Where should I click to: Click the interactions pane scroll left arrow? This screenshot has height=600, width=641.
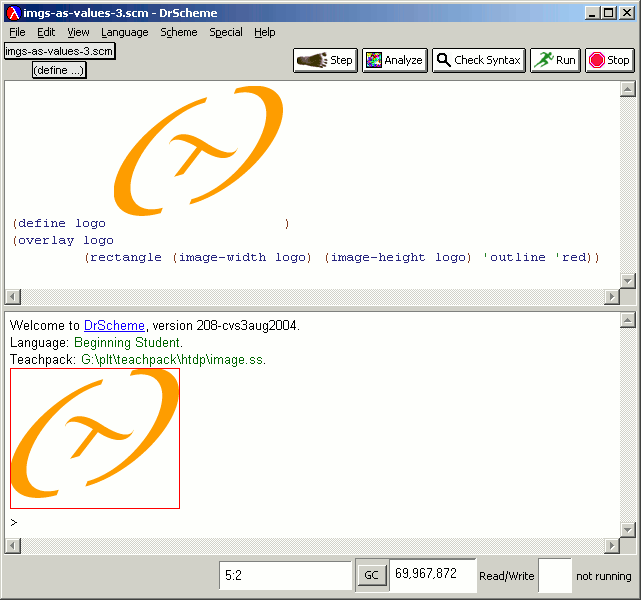[x=13, y=546]
